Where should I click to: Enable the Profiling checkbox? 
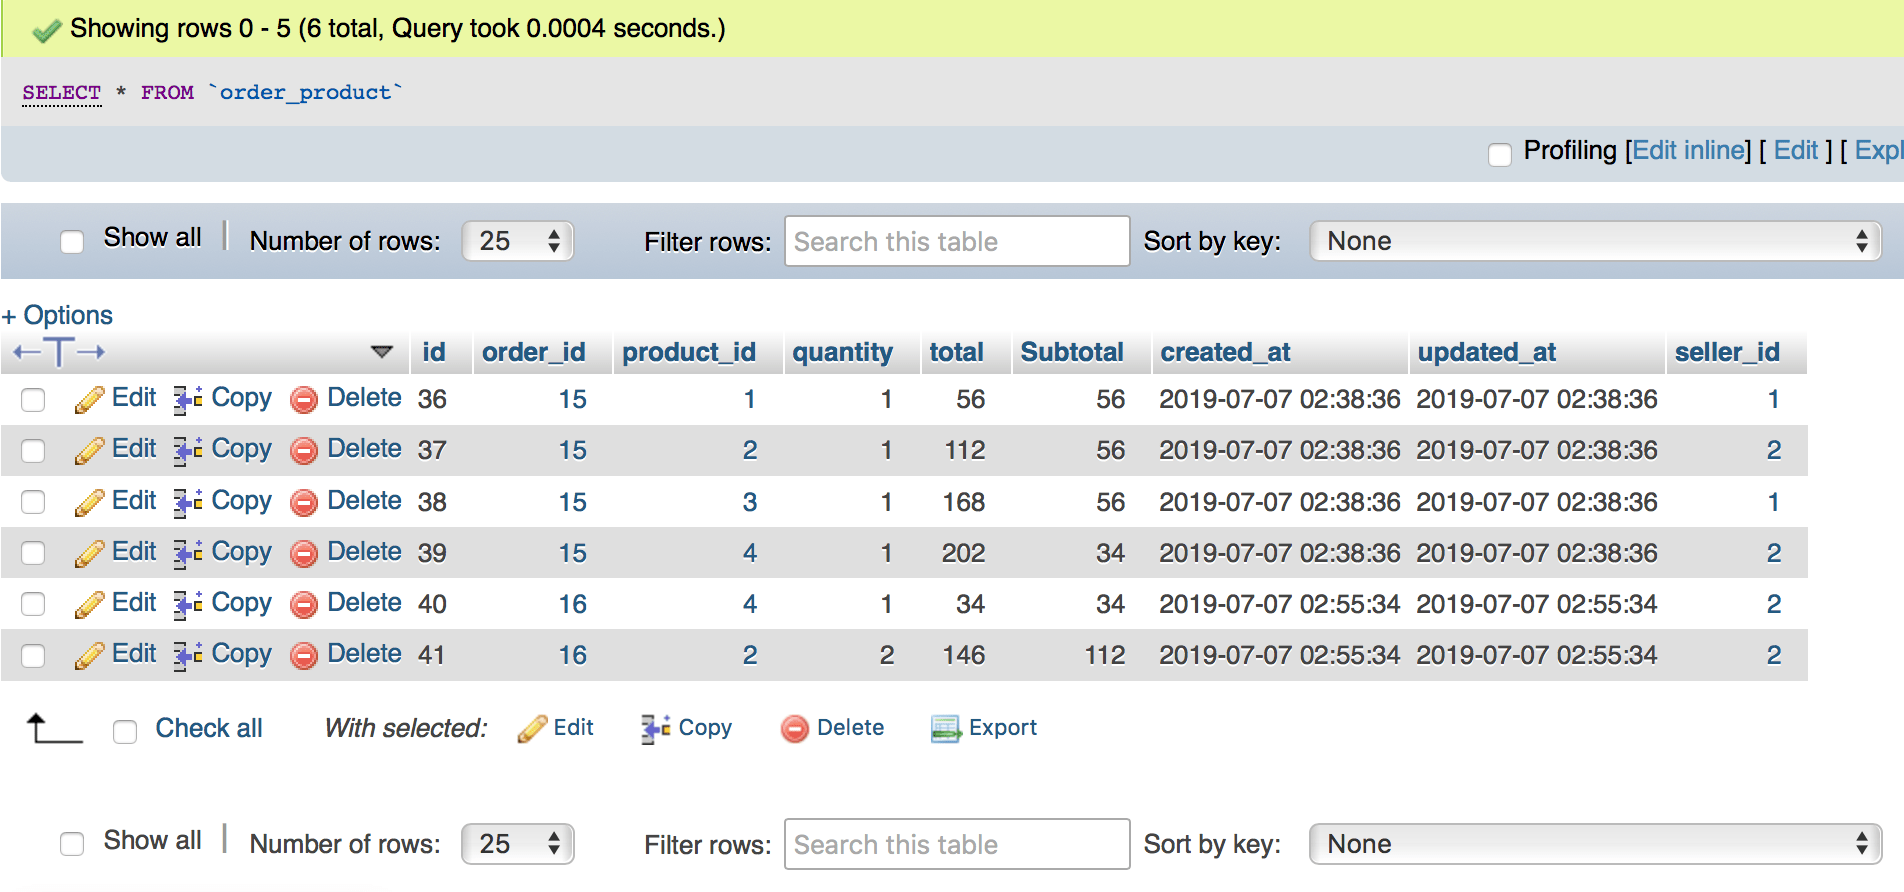coord(1500,154)
